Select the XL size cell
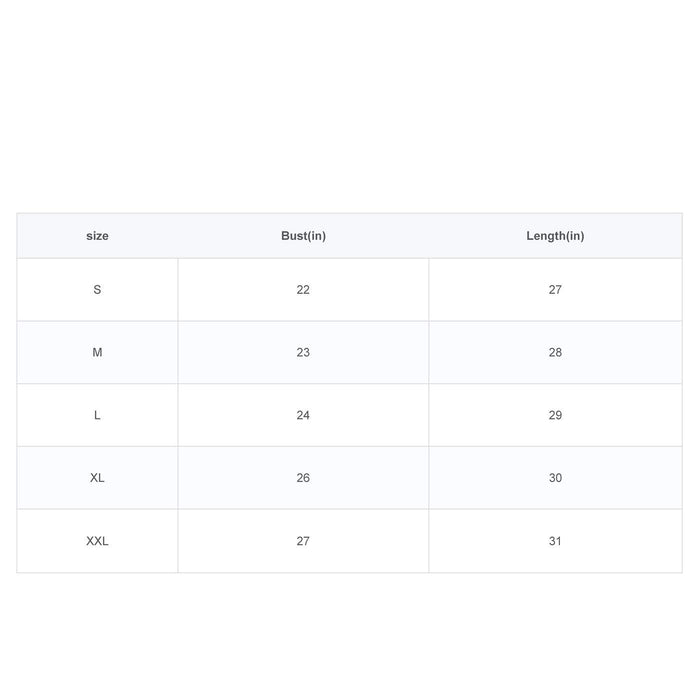 [97, 478]
